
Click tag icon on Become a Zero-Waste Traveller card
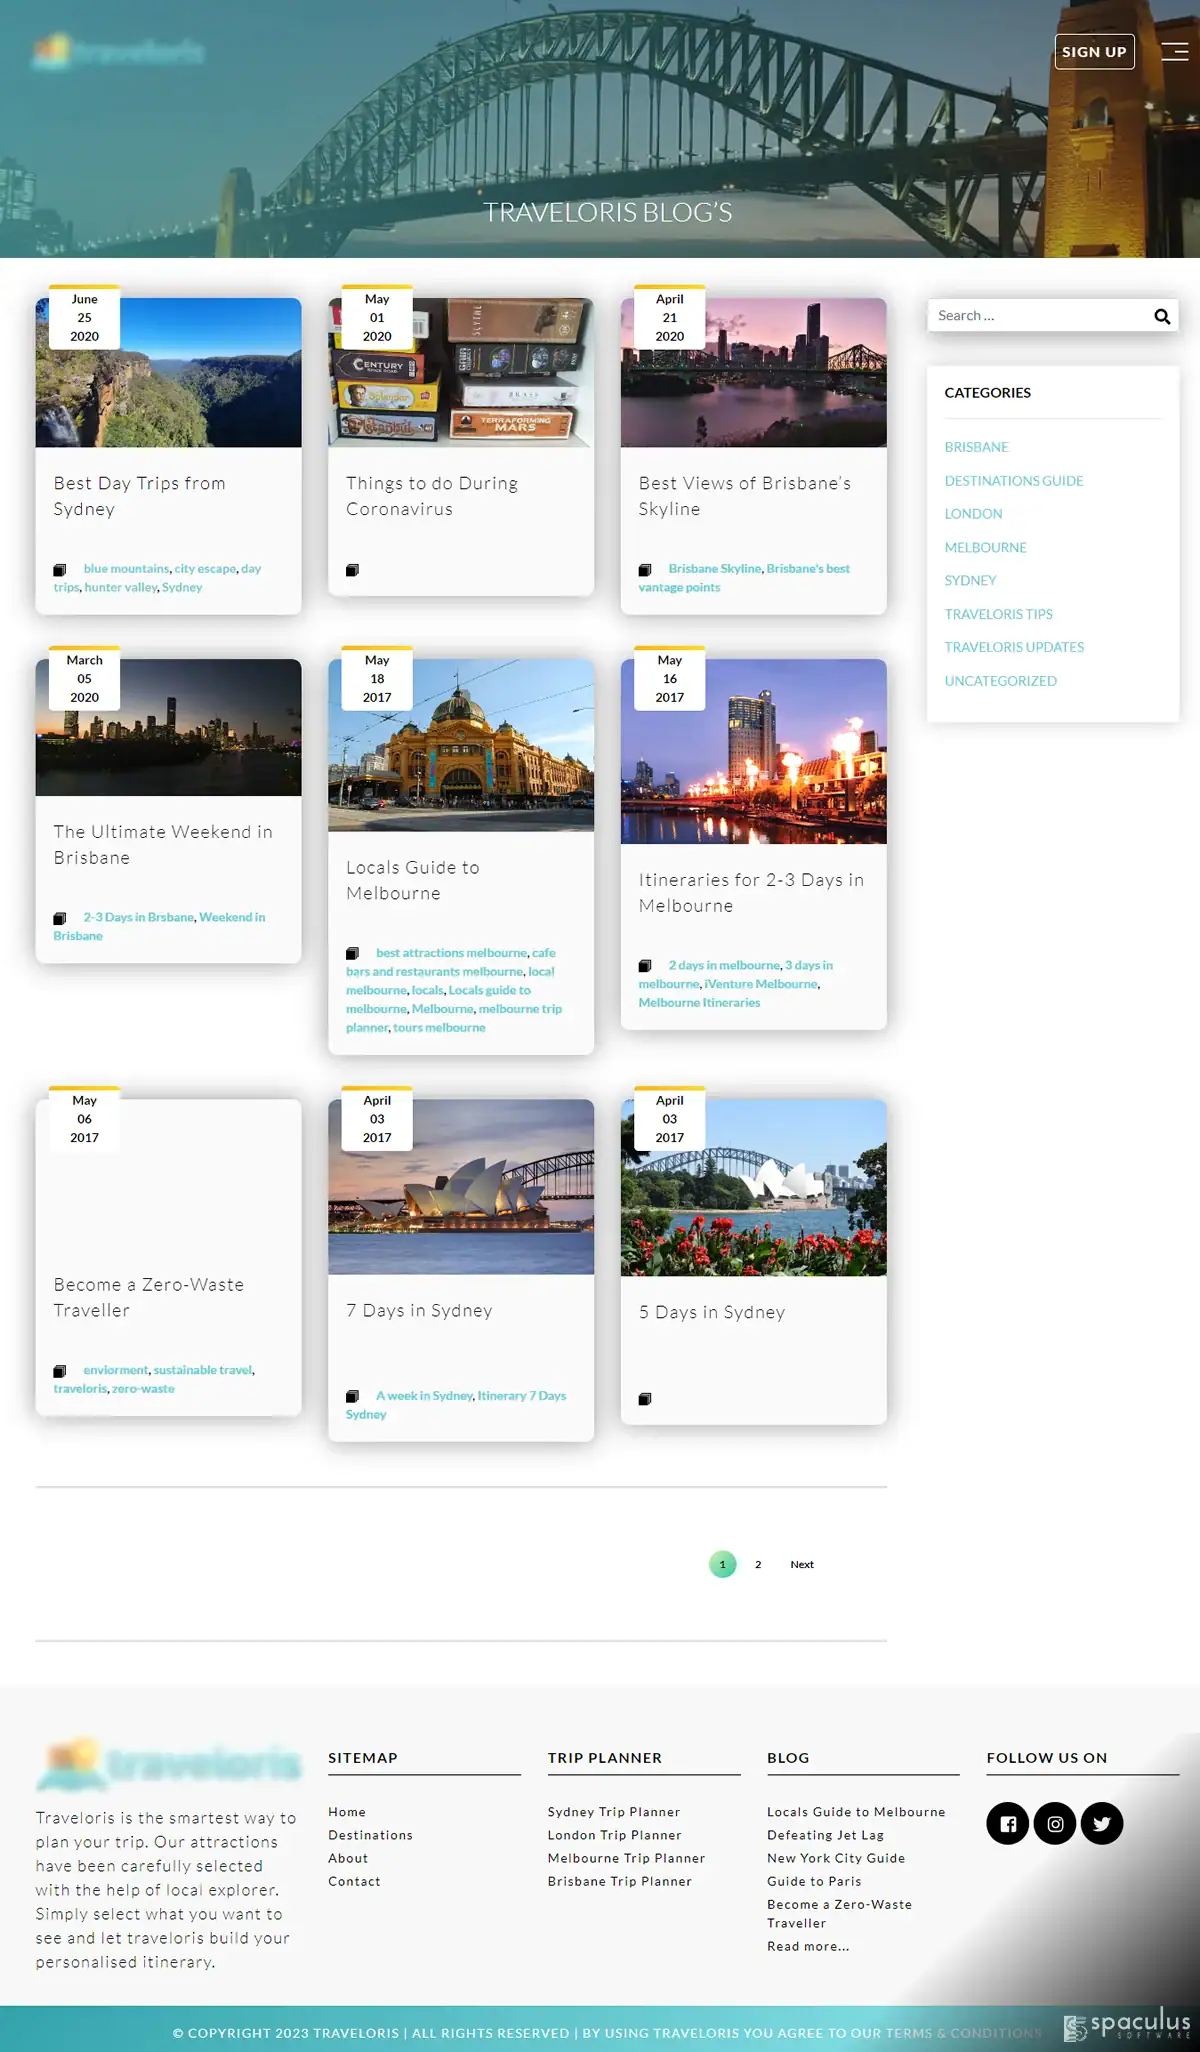tap(60, 1371)
